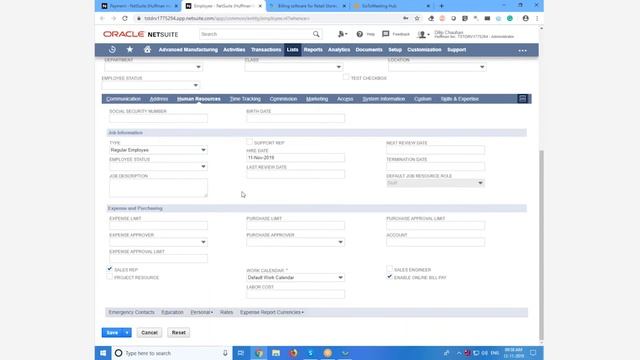Screen dimensions: 640x360
Task: Open a new browser tab
Action: [x=441, y=6]
